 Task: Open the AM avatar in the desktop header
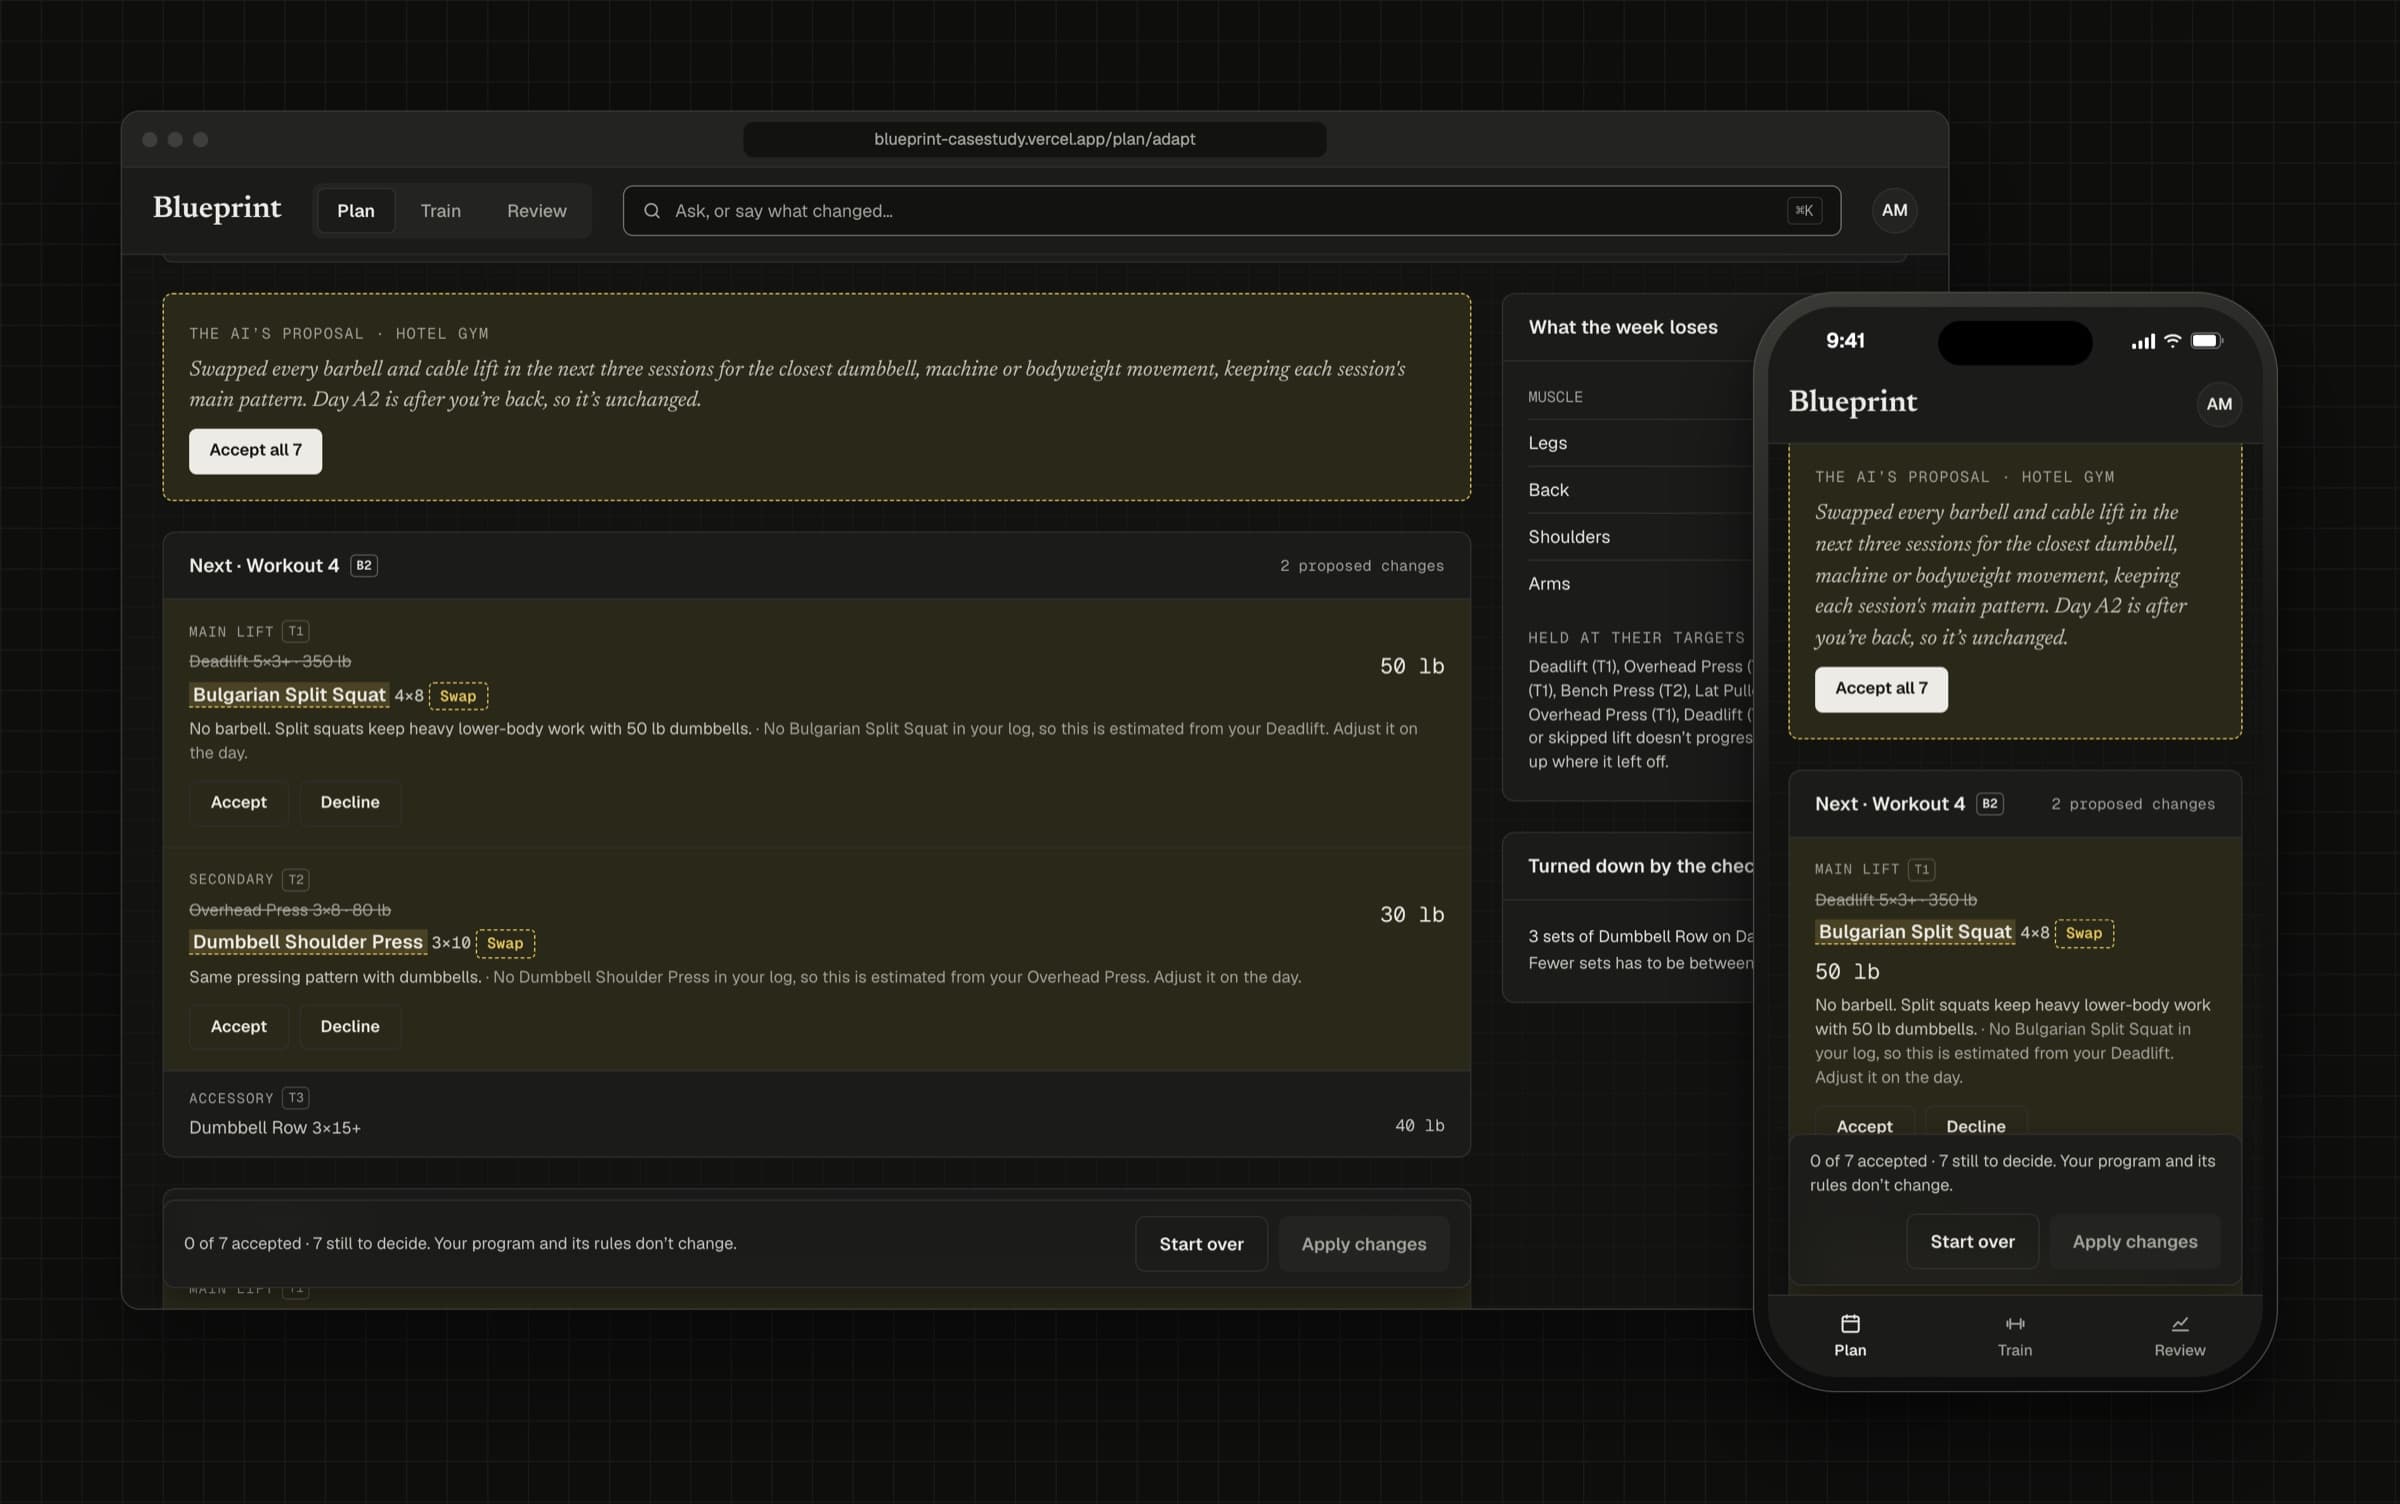1894,211
